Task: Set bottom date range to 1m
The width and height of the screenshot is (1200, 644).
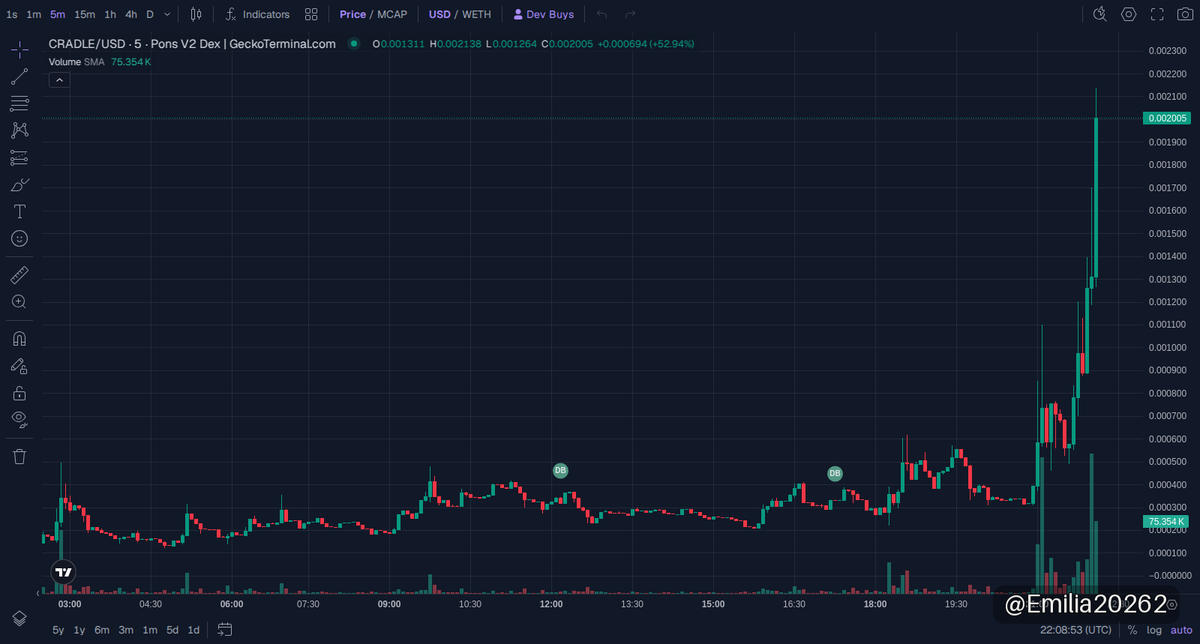Action: (x=150, y=630)
